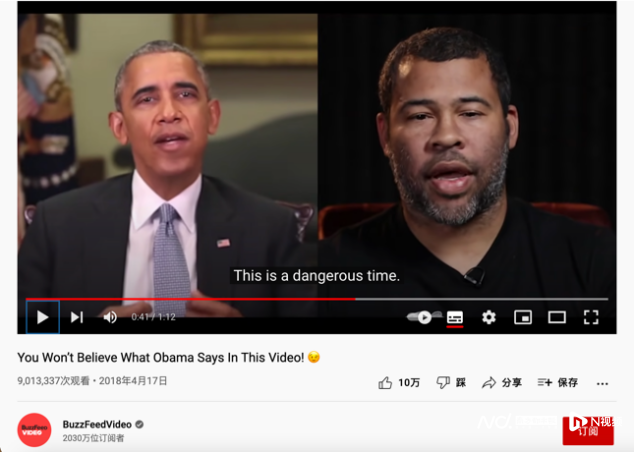Click the Obama video title text
This screenshot has width=634, height=452.
point(161,357)
